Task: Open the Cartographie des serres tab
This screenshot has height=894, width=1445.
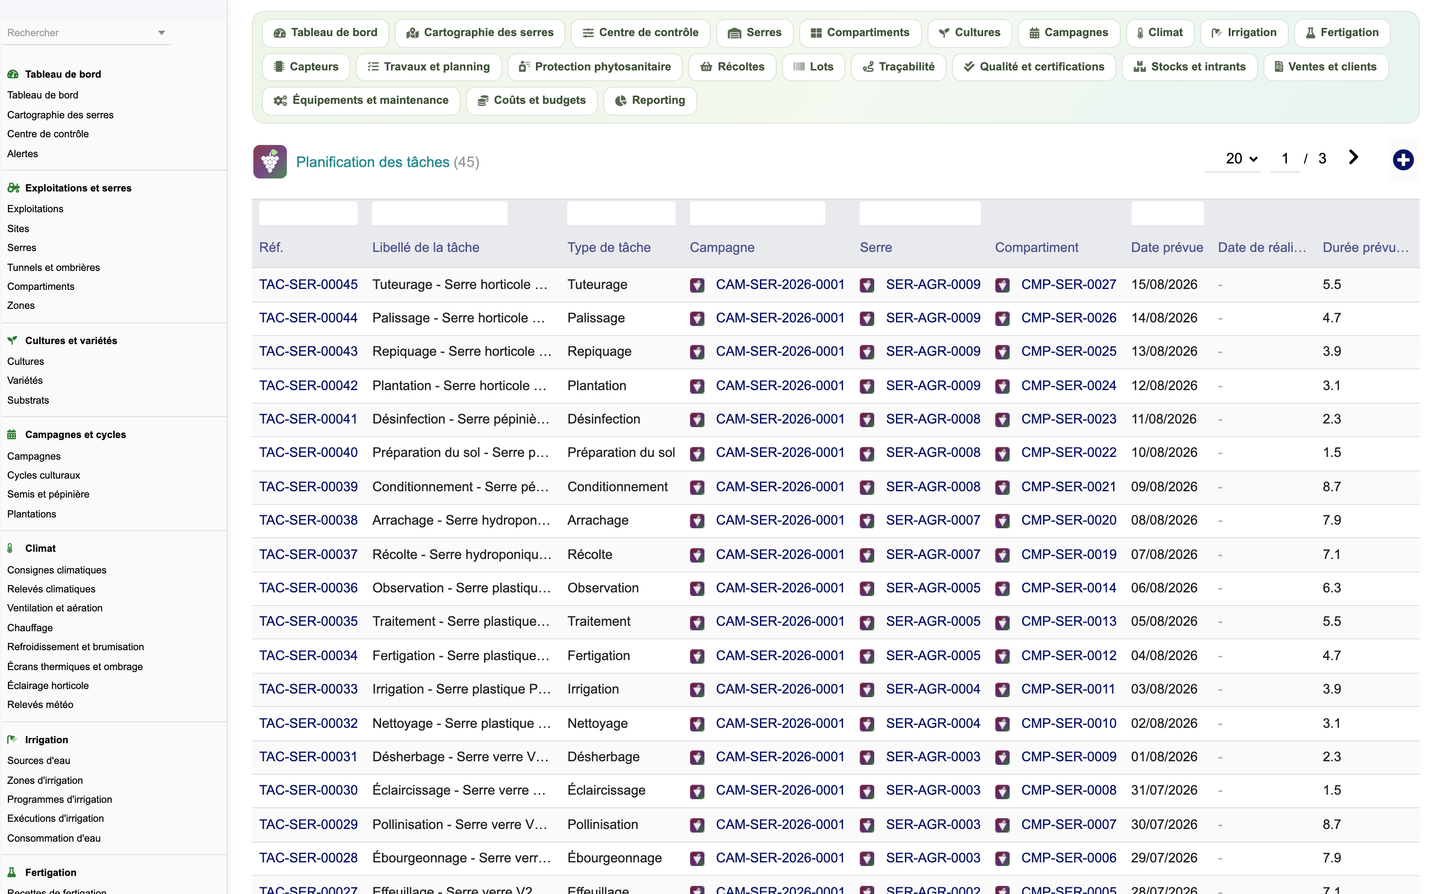Action: coord(480,33)
